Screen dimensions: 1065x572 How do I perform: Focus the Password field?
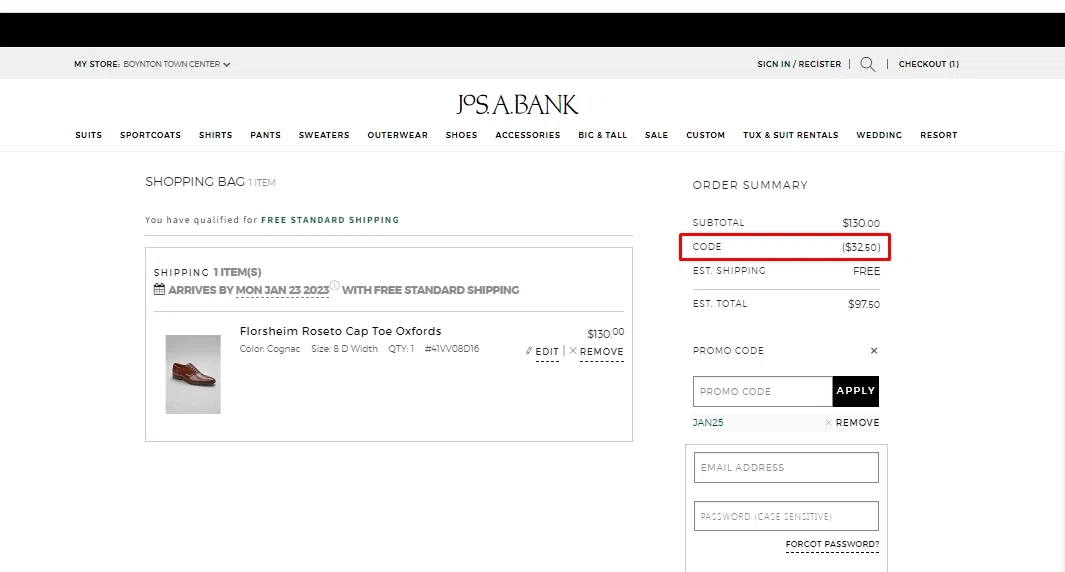(786, 516)
